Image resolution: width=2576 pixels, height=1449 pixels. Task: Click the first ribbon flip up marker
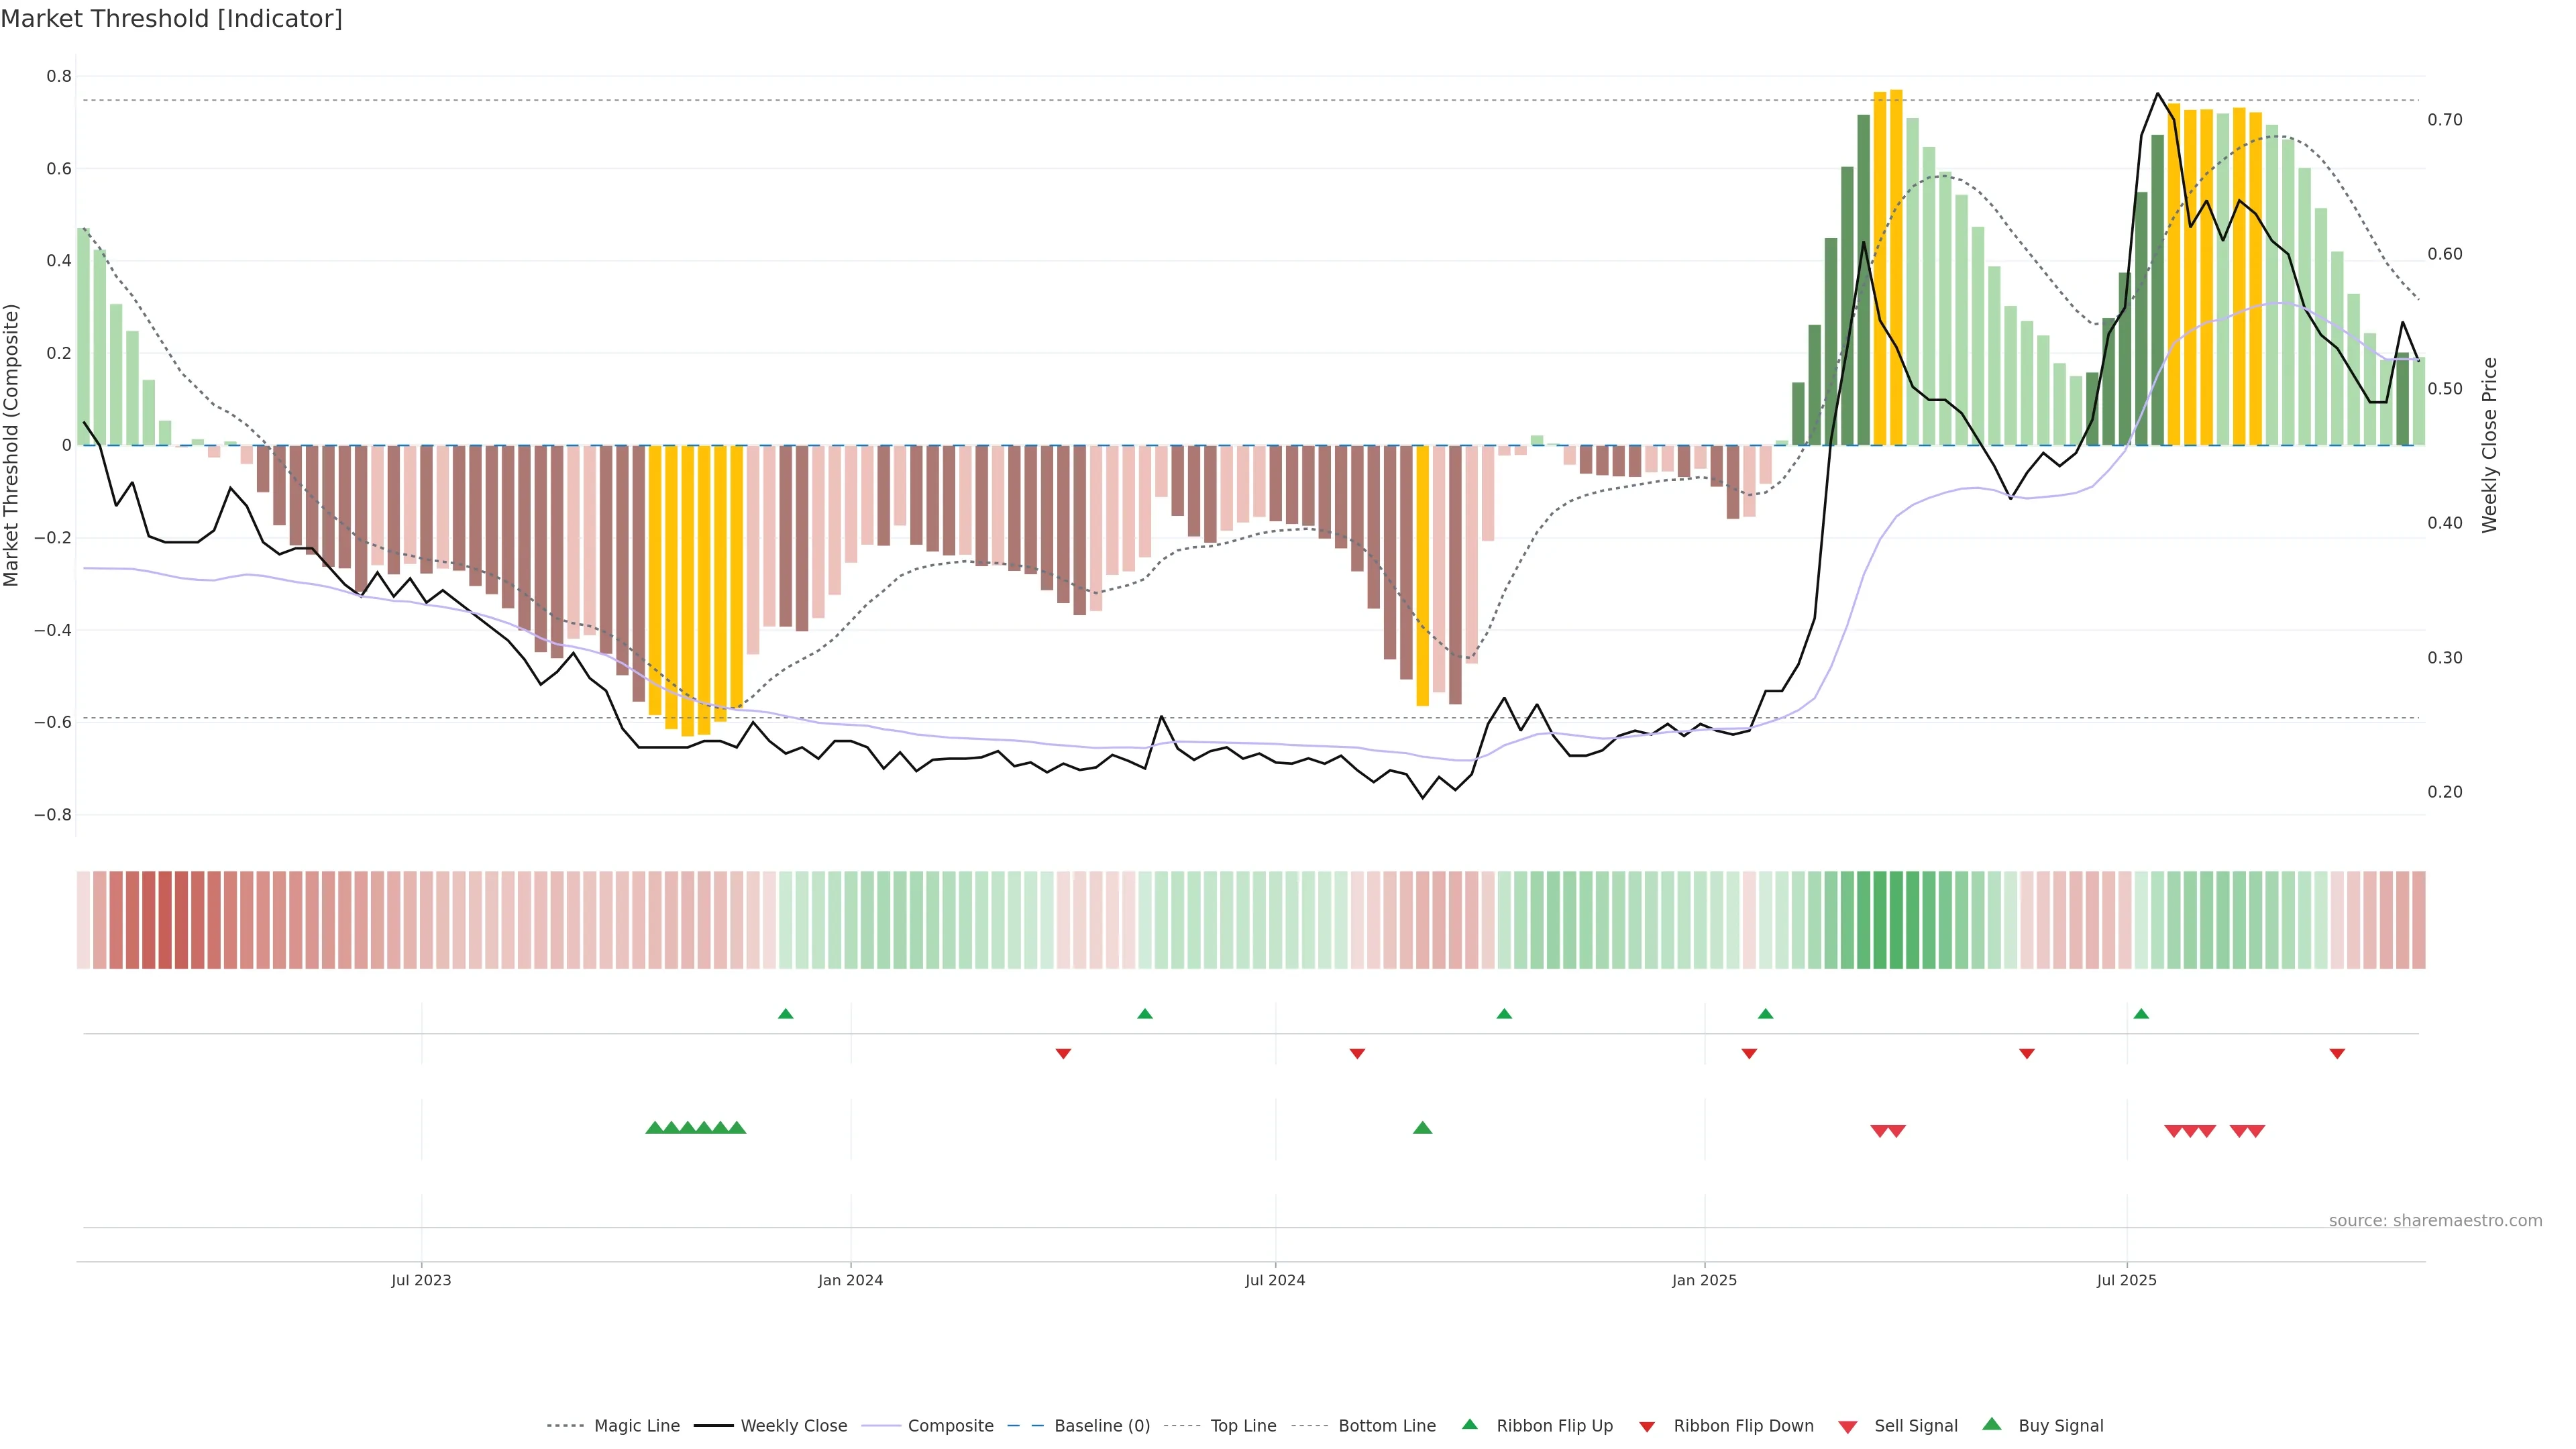pos(785,1014)
